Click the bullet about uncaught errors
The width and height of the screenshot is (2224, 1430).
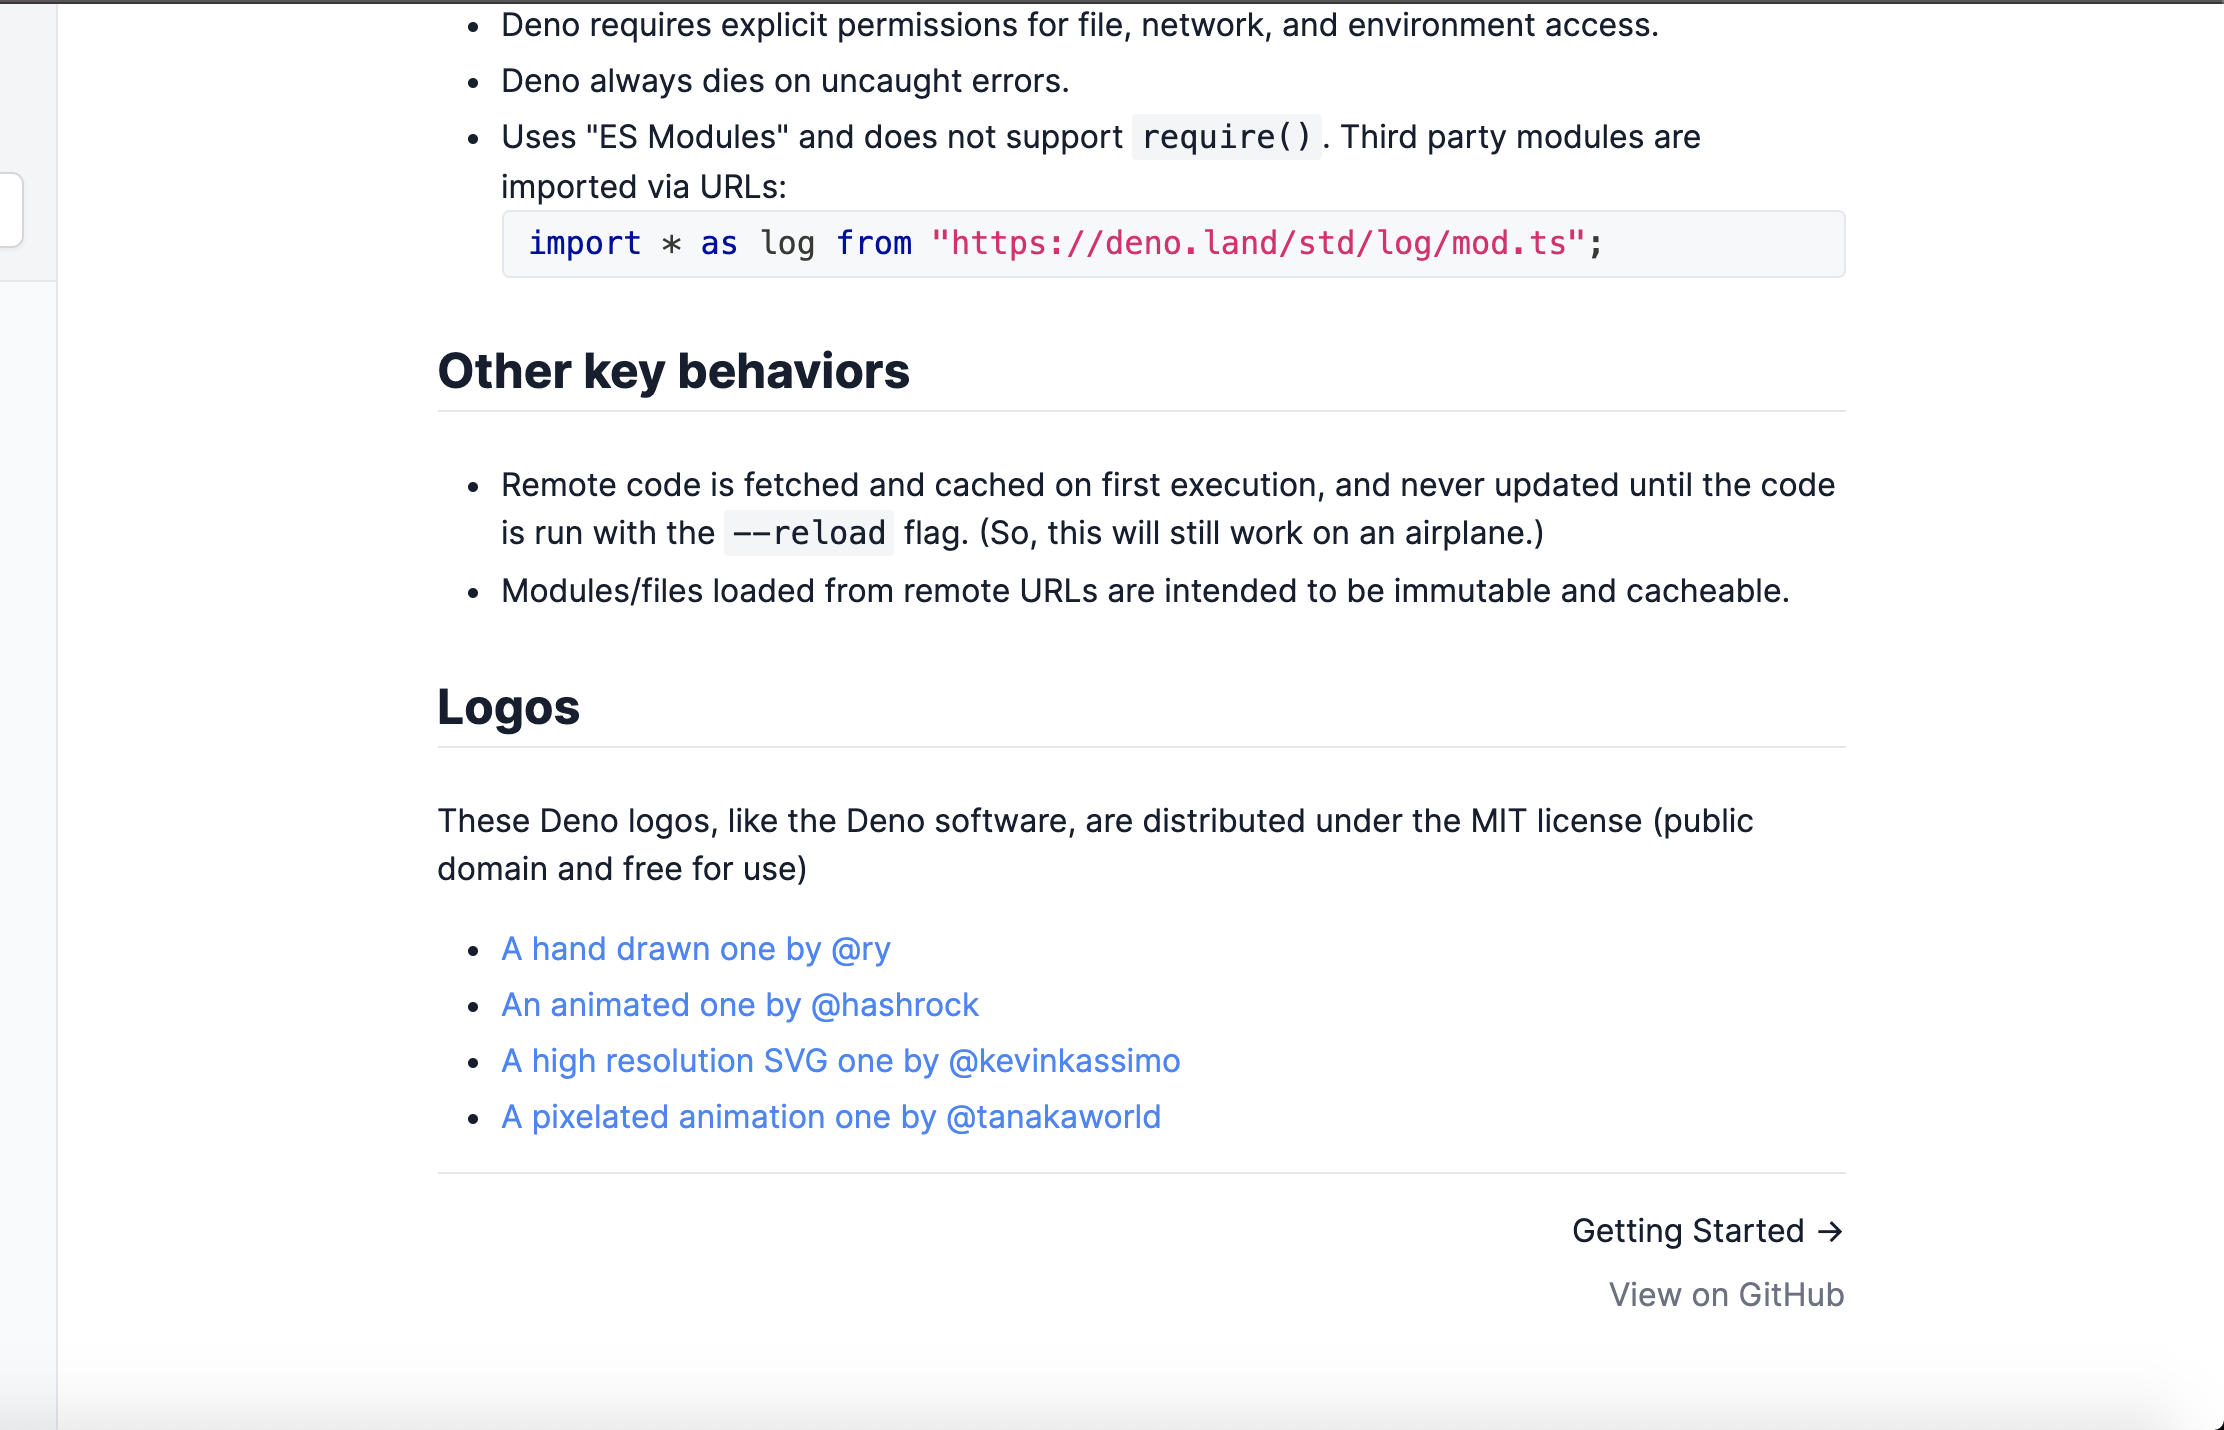click(784, 81)
